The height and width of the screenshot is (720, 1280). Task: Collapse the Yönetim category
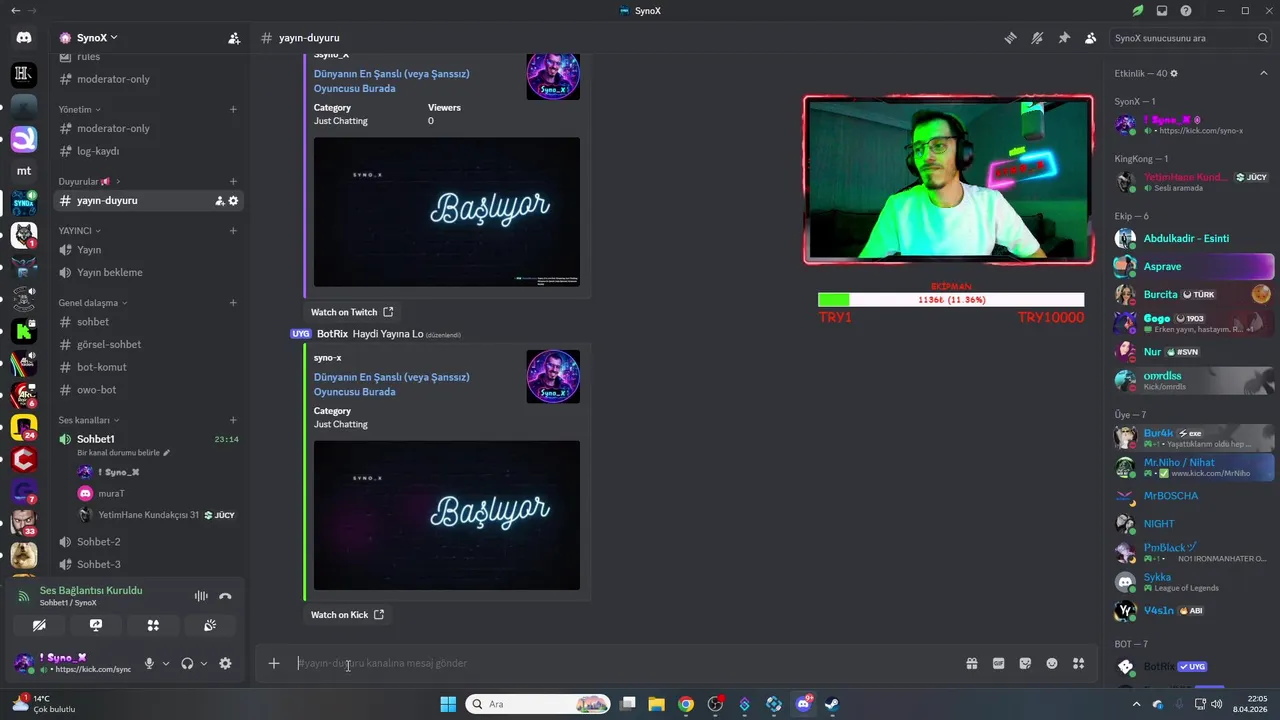click(80, 109)
